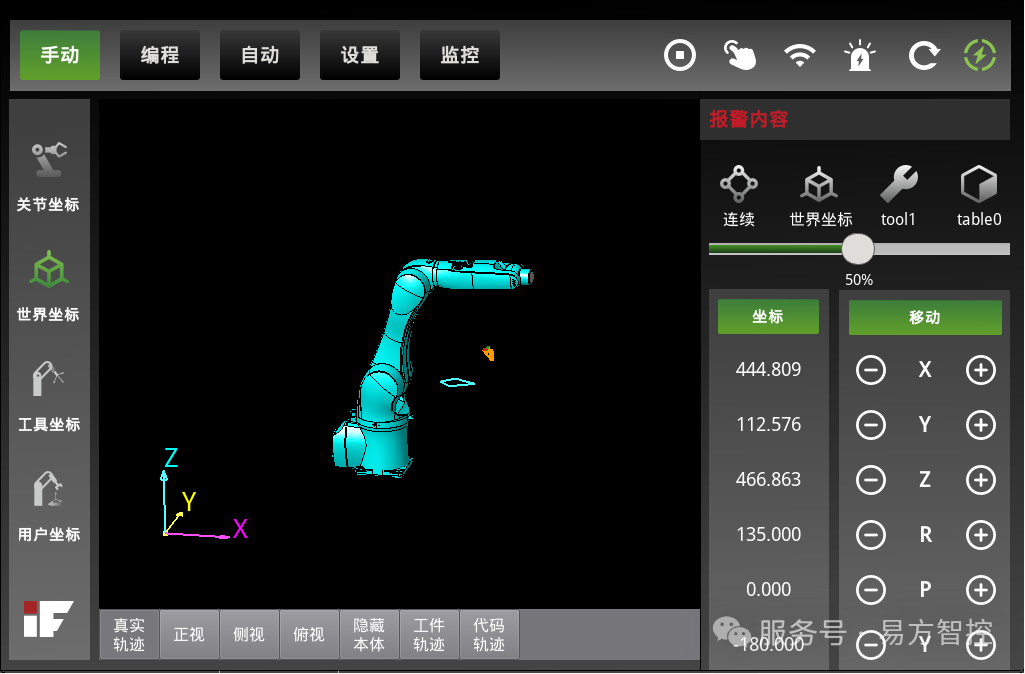Increase Y axis with plus button

point(981,425)
